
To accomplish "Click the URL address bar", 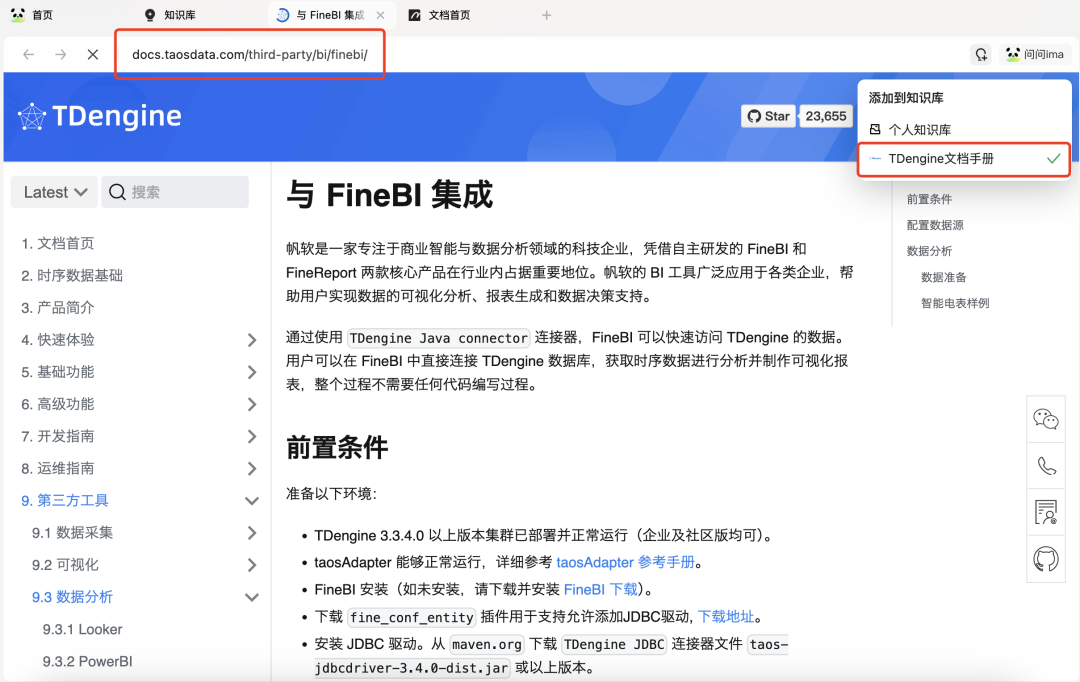I will tap(249, 54).
